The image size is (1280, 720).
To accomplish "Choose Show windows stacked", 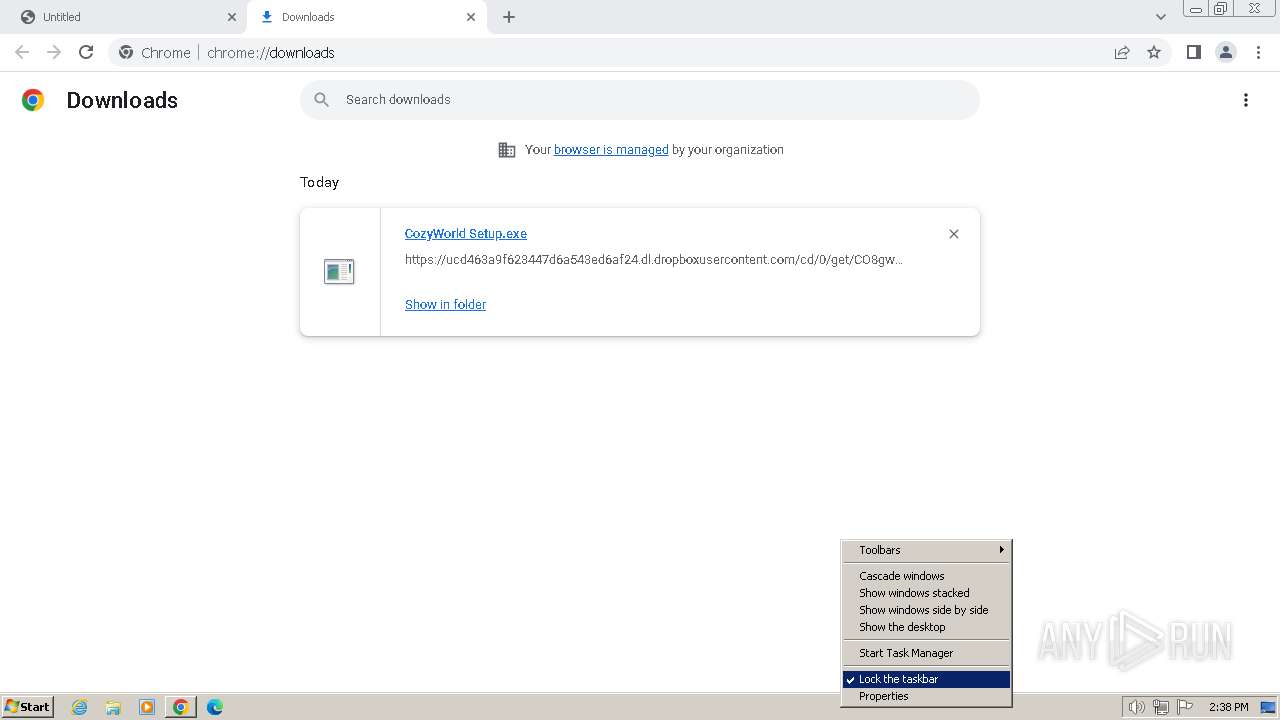I will pyautogui.click(x=926, y=593).
